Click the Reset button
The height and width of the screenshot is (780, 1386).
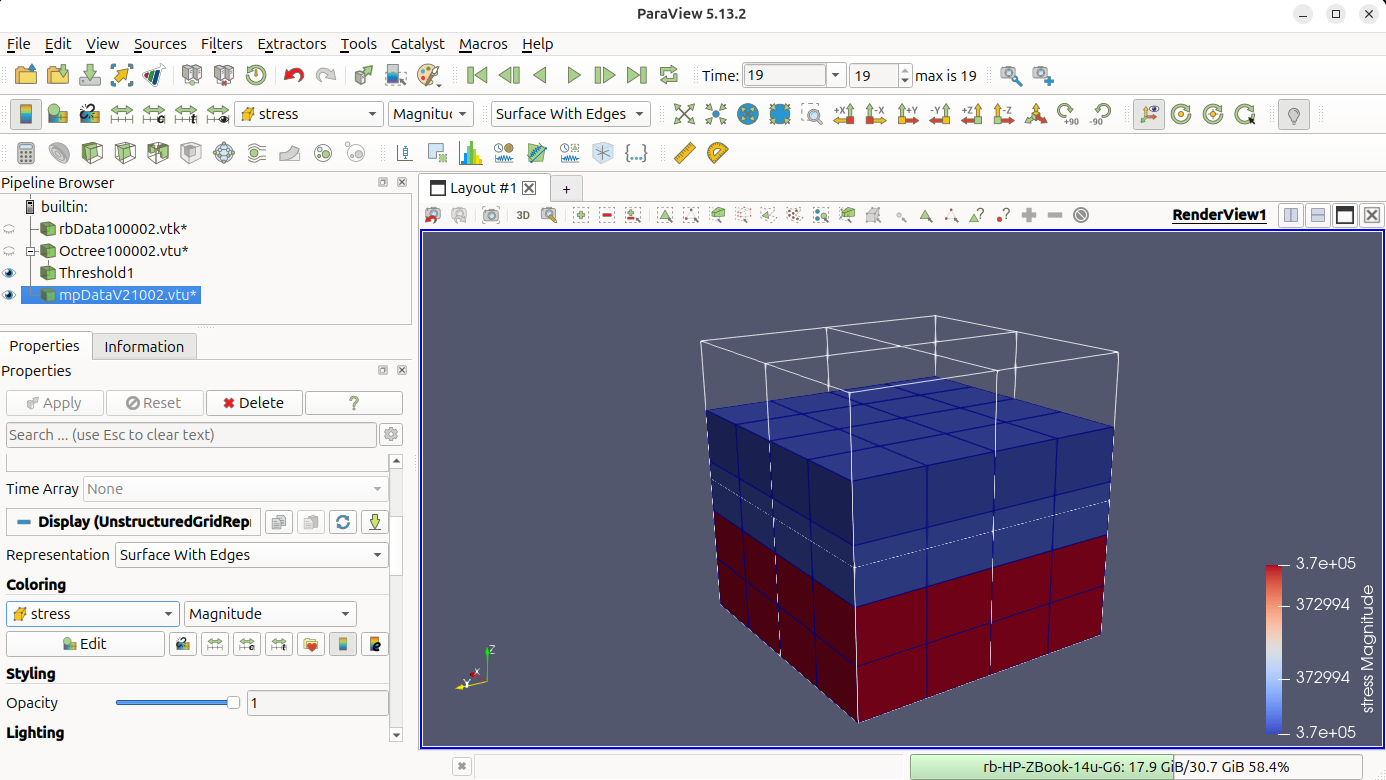[154, 403]
